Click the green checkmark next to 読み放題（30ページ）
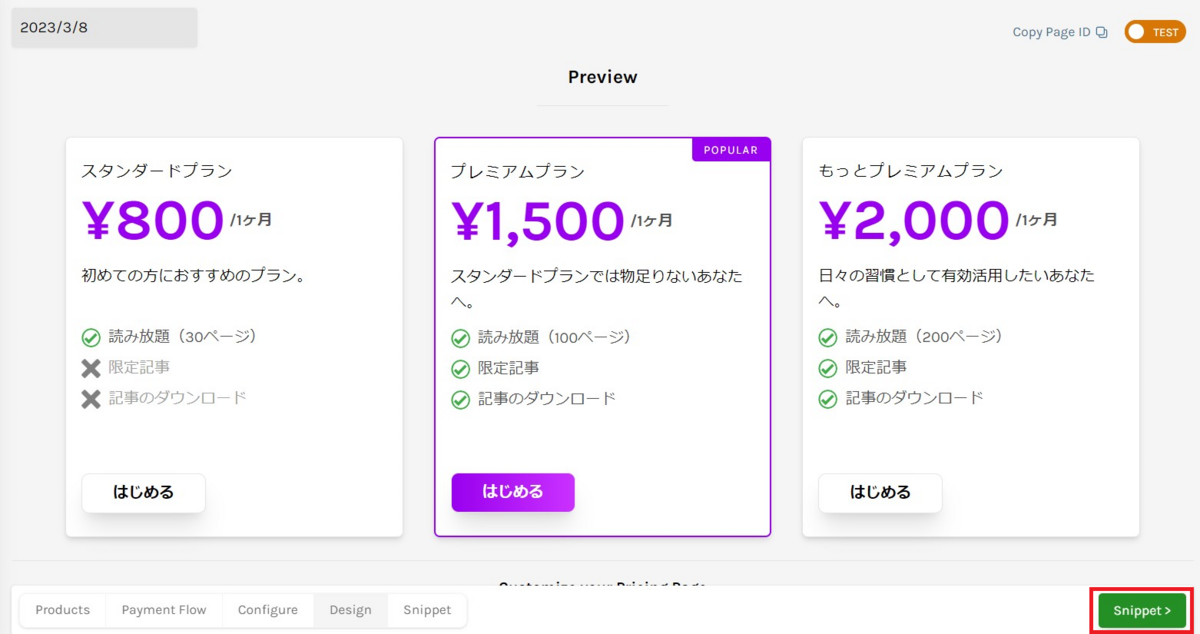Viewport: 1200px width, 634px height. click(x=91, y=337)
